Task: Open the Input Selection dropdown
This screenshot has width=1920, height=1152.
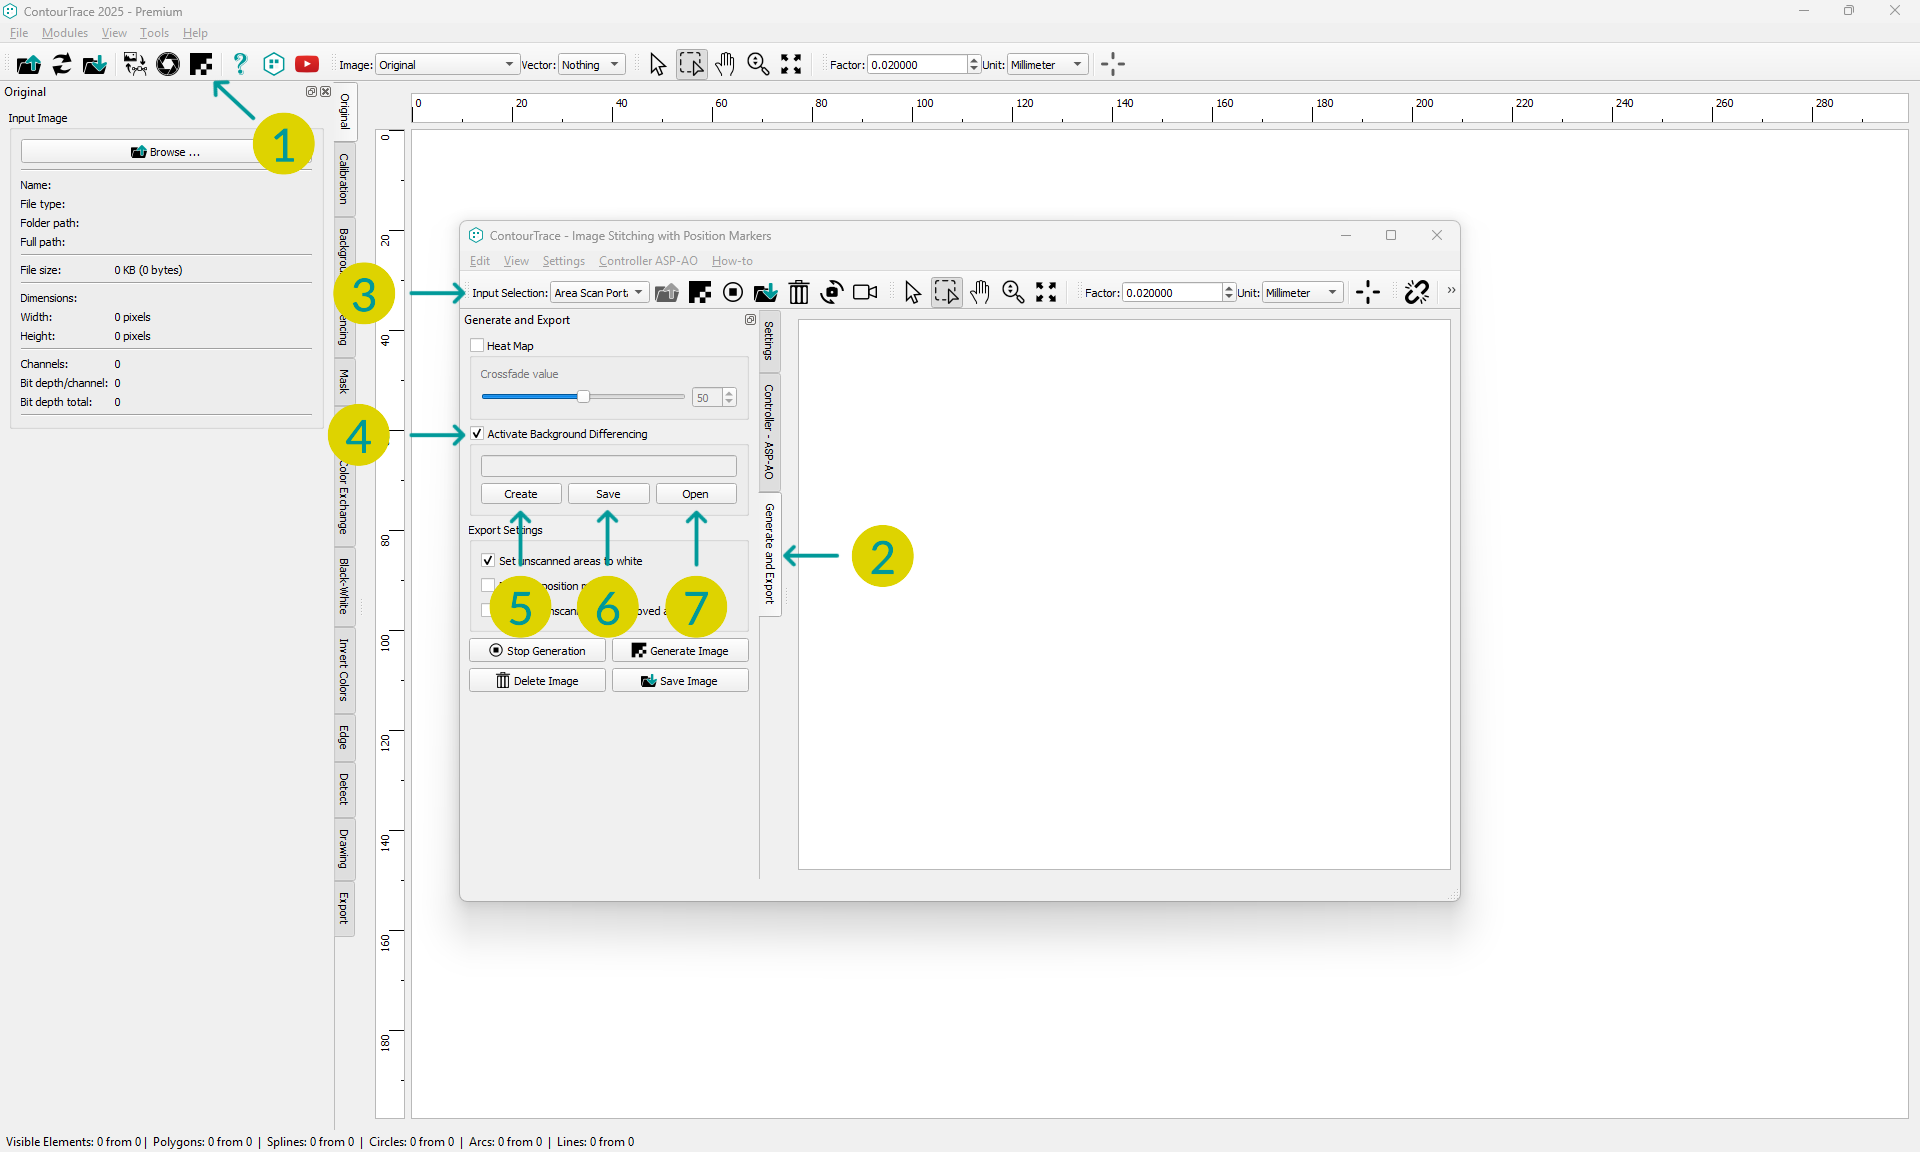Action: click(600, 292)
